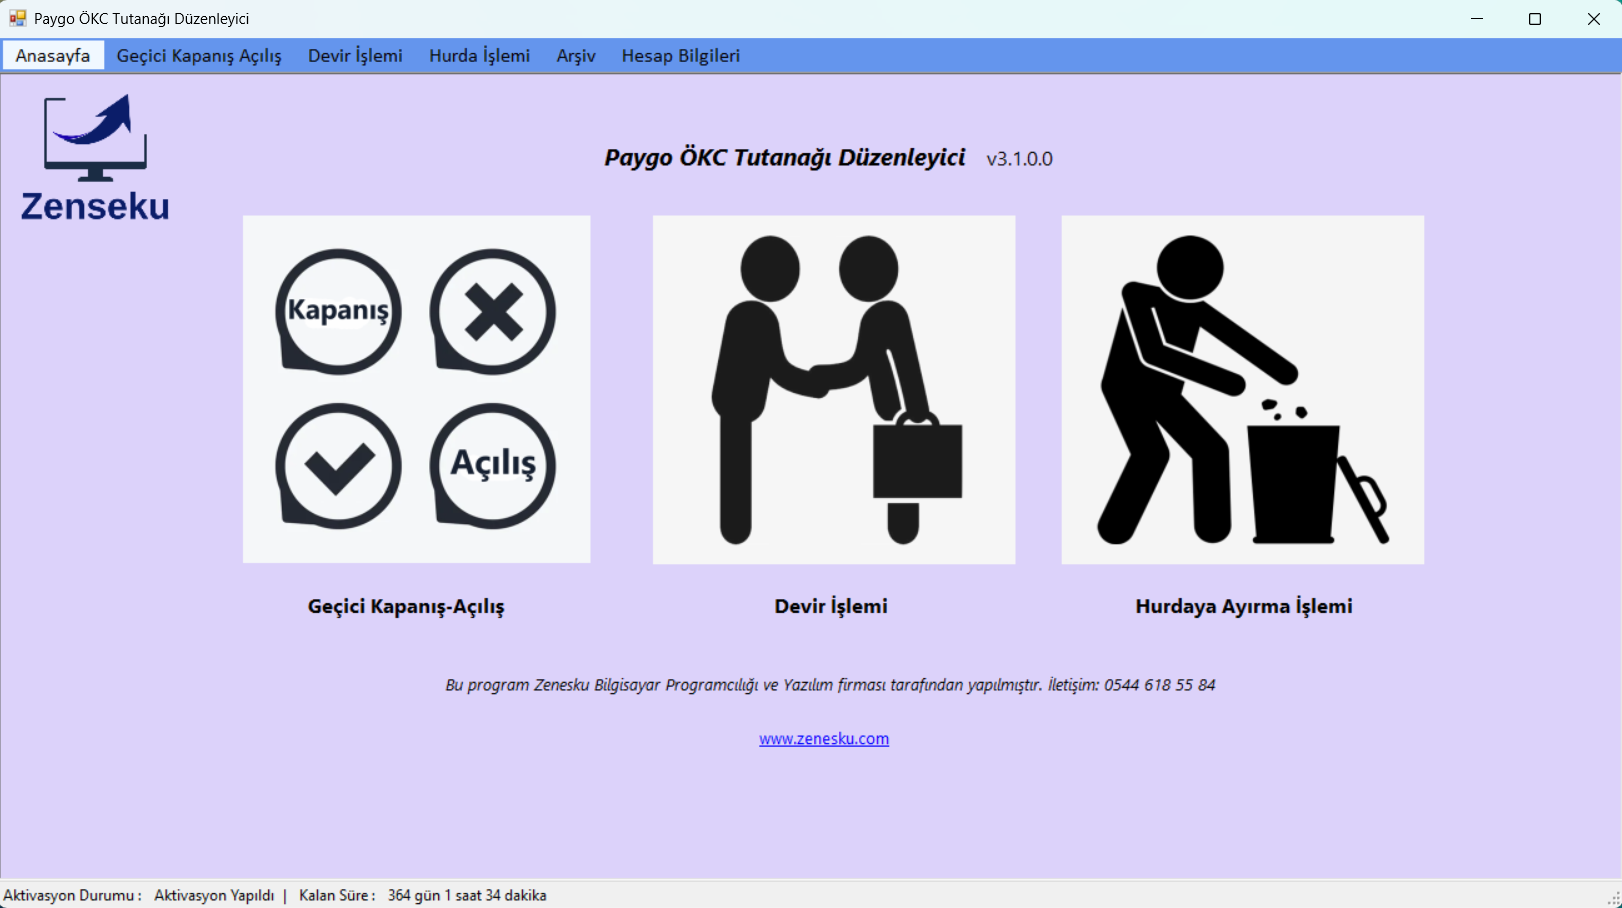Click the Kalan Süre label

point(337,896)
